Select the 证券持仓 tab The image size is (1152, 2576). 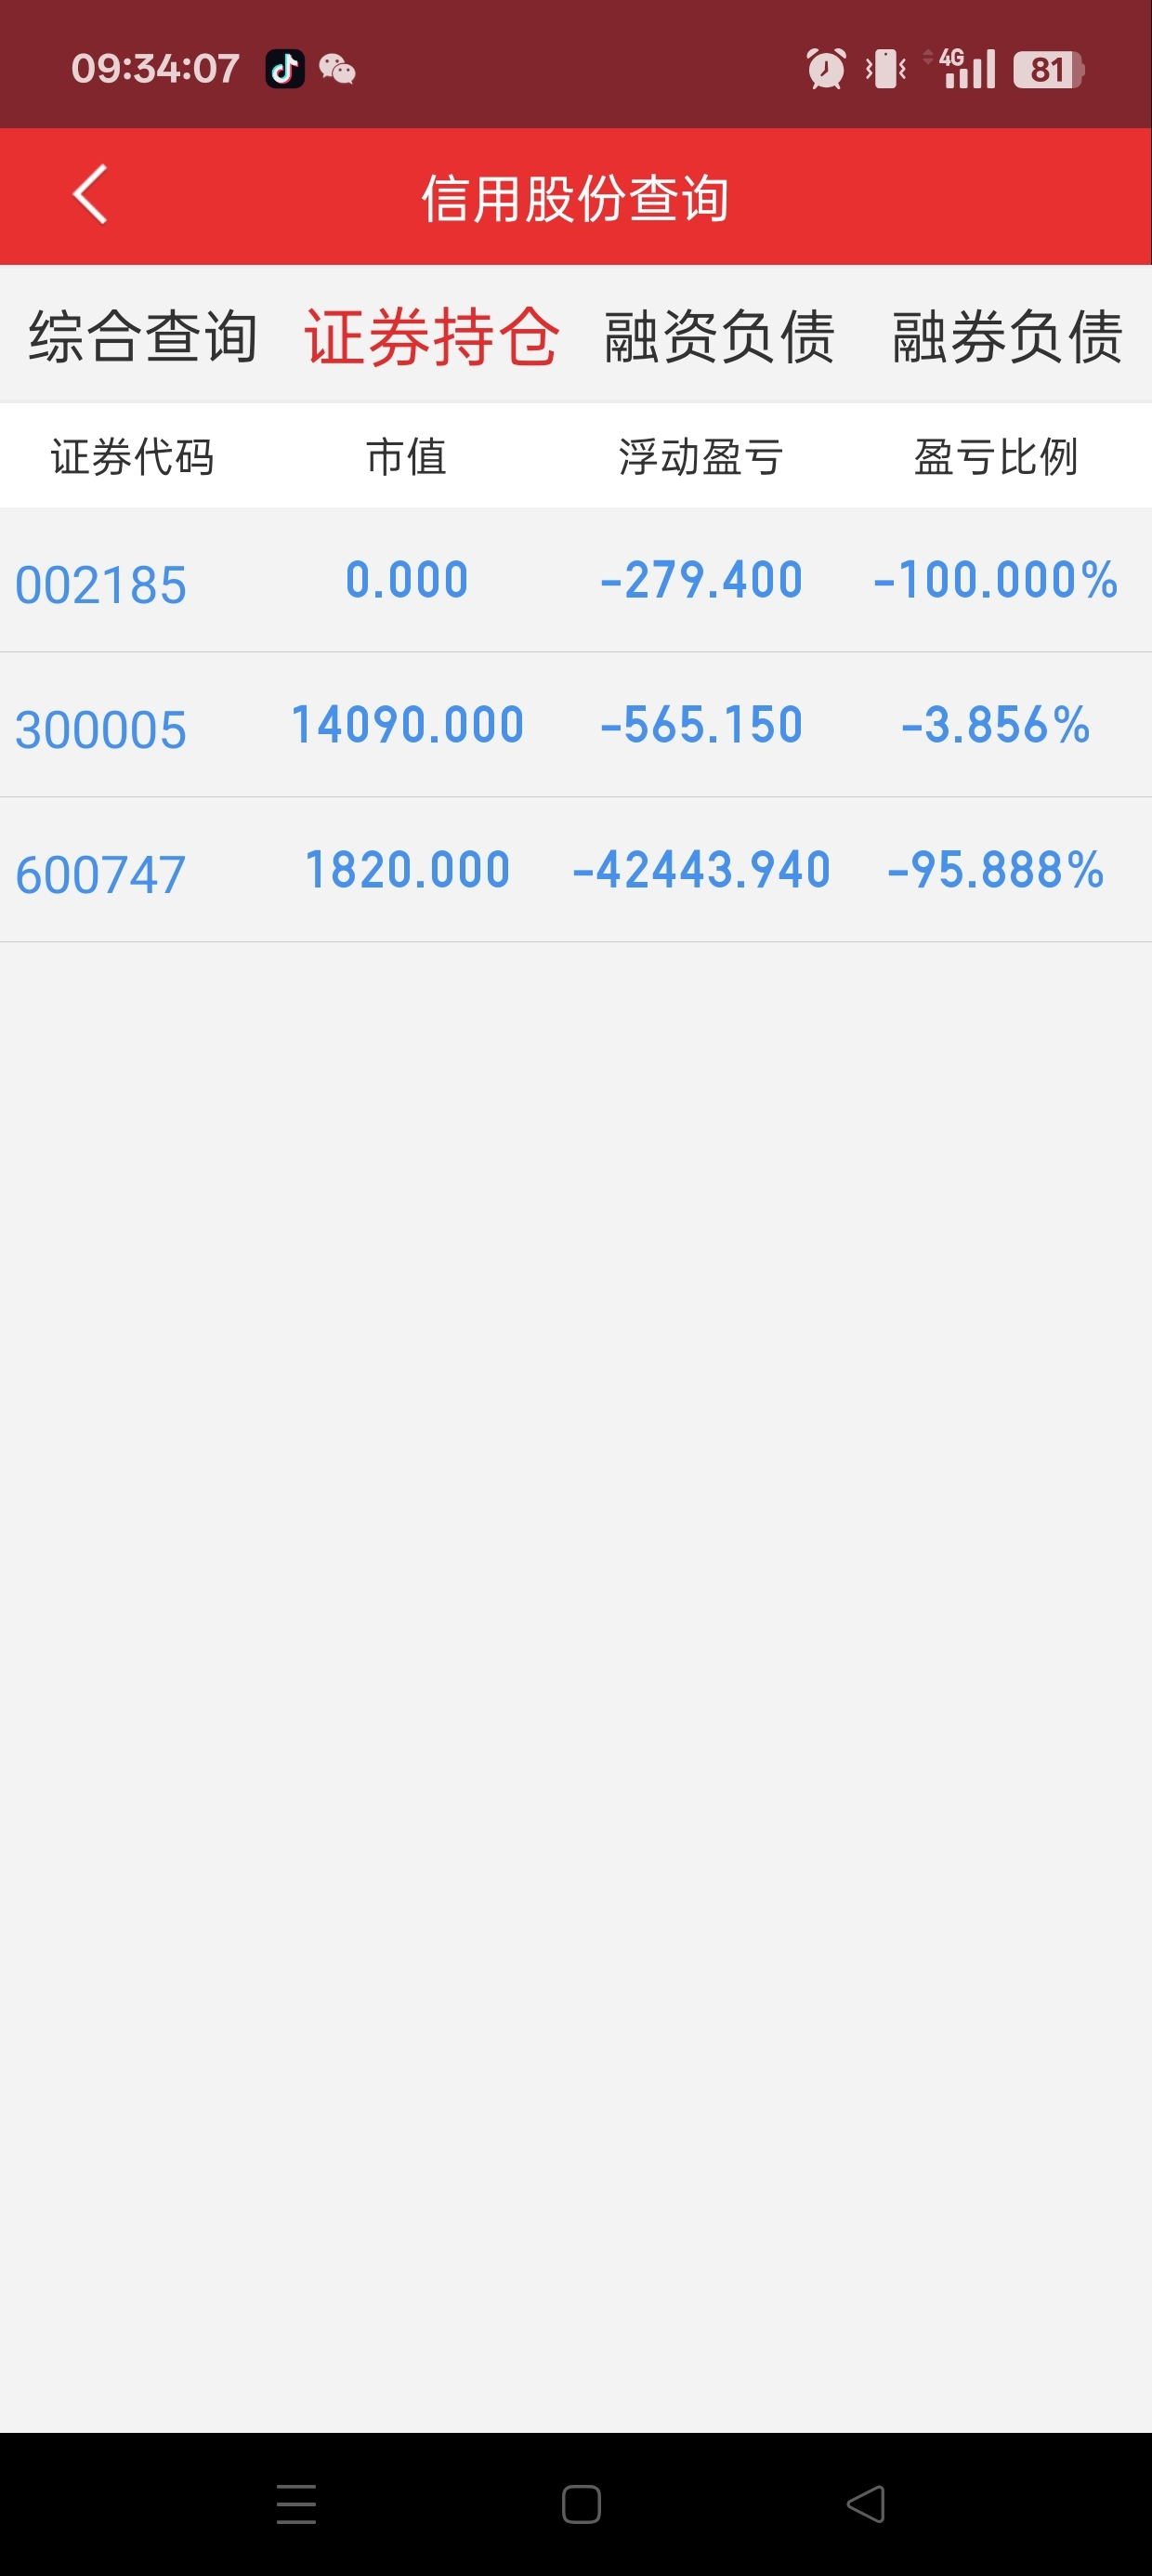[x=431, y=336]
